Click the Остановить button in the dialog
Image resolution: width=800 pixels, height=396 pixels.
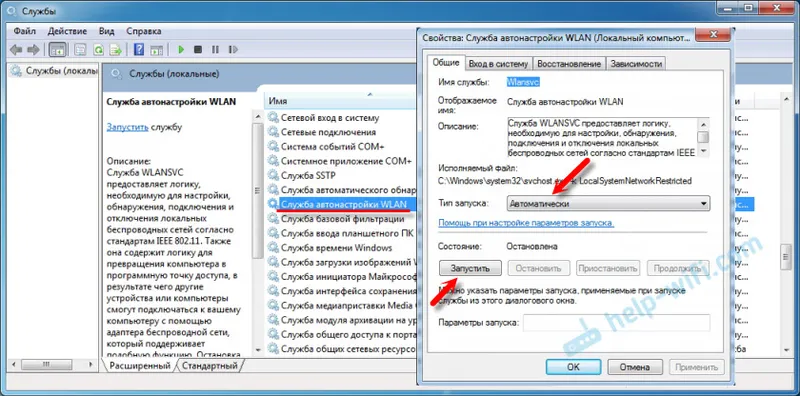click(538, 267)
